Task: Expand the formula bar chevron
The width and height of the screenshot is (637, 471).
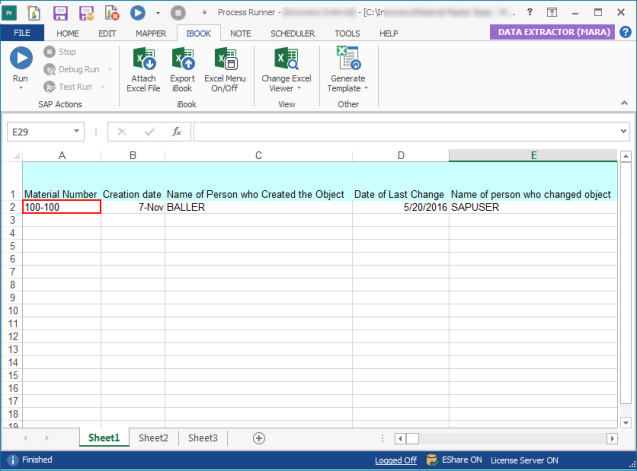Action: tap(624, 131)
